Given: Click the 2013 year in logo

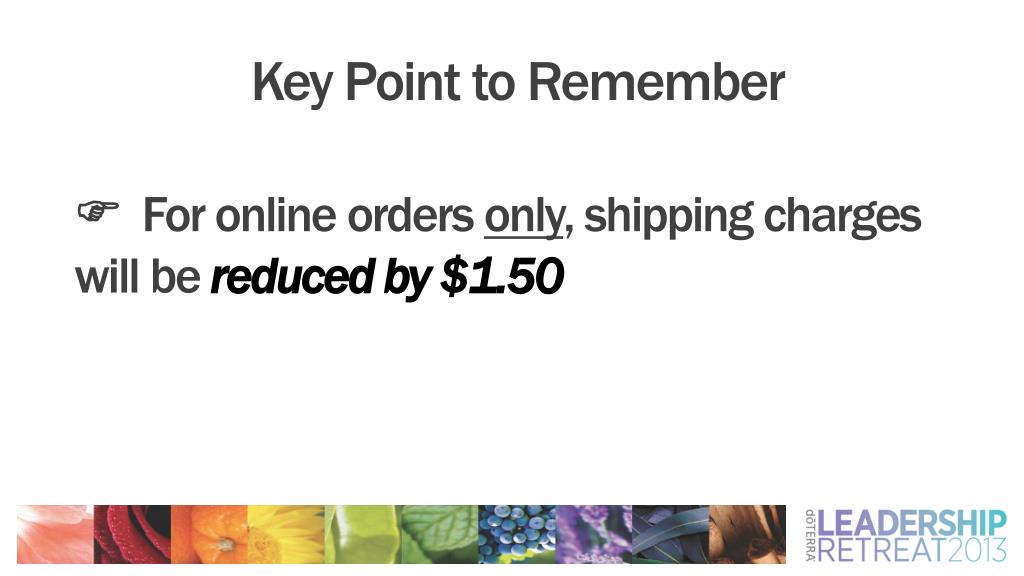Looking at the screenshot, I should tap(977, 551).
